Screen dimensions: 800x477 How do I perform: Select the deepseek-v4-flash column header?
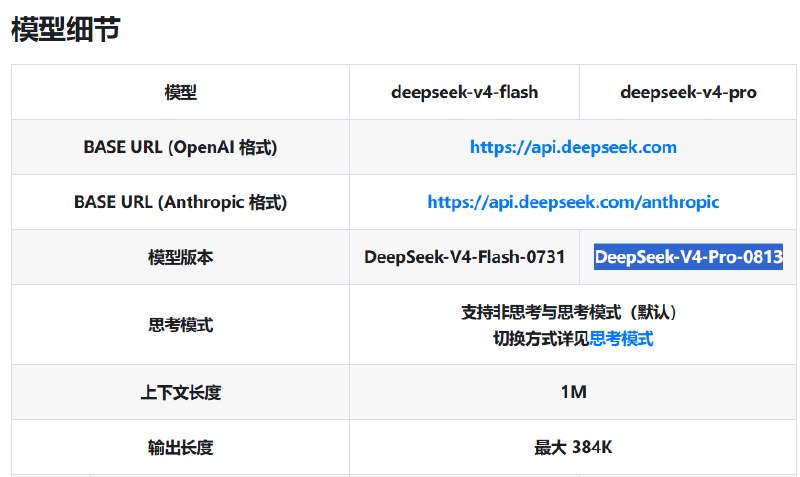pos(464,92)
